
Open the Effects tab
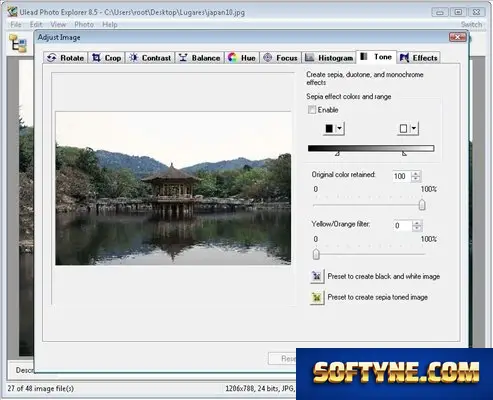coord(418,58)
